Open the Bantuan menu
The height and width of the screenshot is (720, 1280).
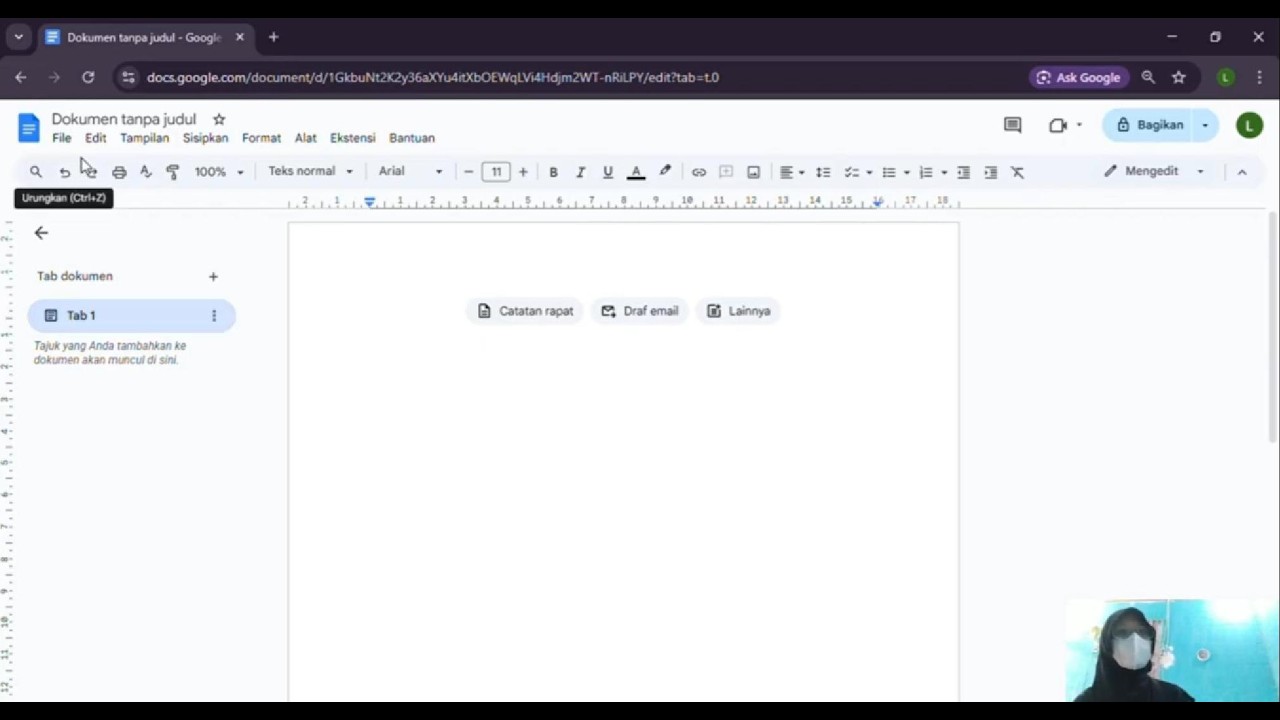412,138
